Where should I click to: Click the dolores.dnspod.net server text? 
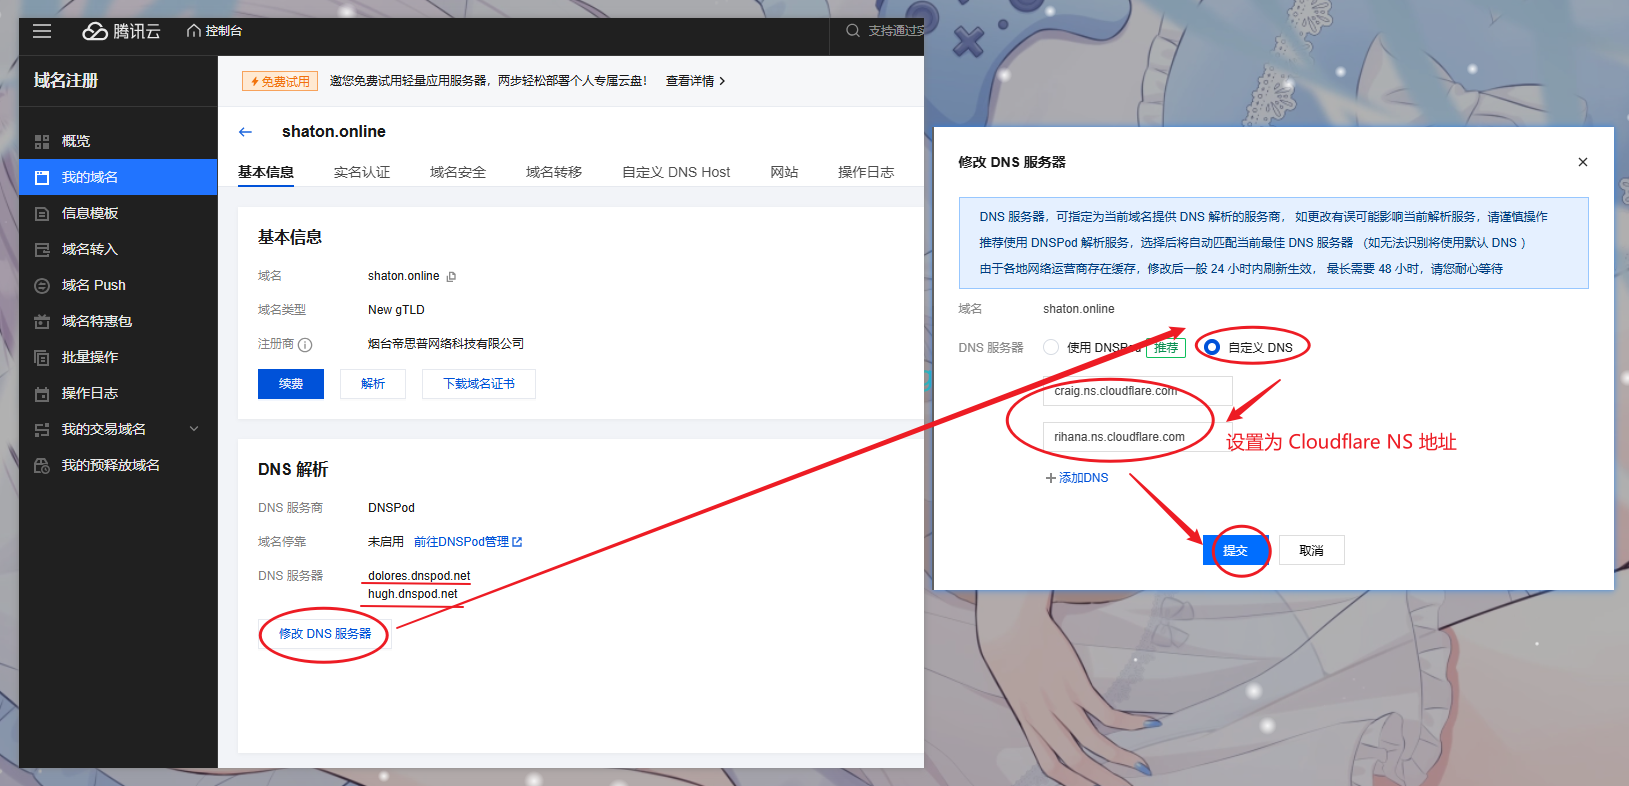point(419,576)
